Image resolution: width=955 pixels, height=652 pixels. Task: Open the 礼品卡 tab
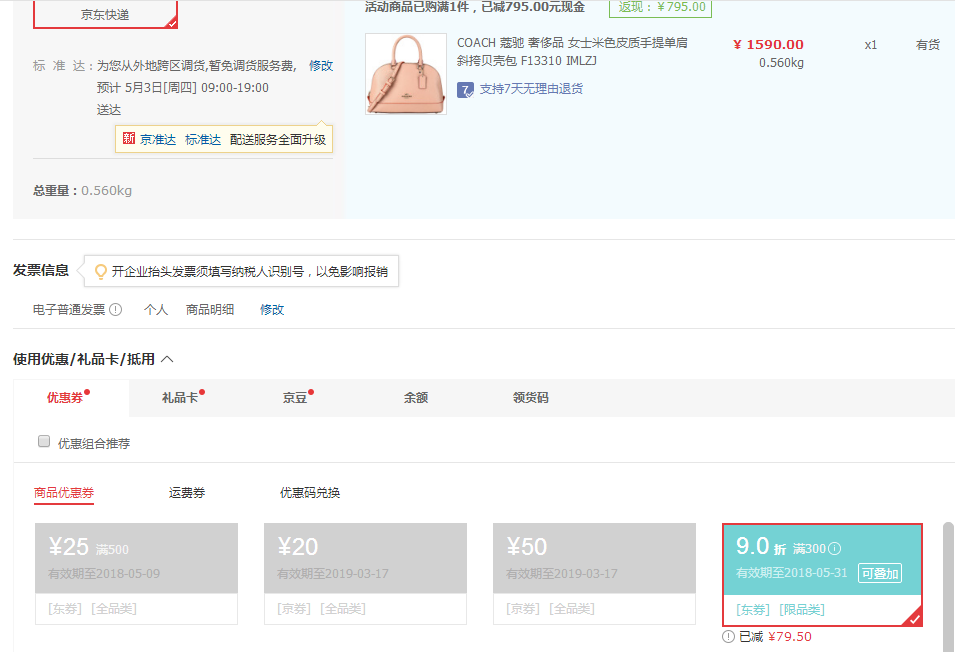(x=180, y=398)
